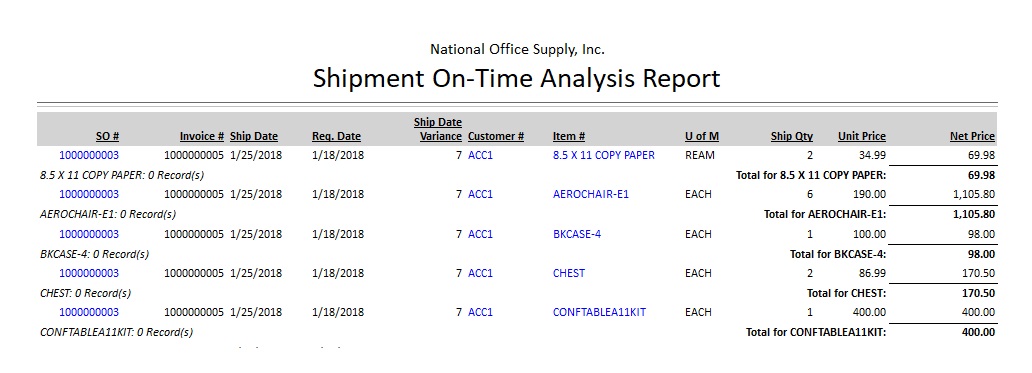The image size is (1032, 373).
Task: Click the U of M column header
Action: pyautogui.click(x=702, y=136)
